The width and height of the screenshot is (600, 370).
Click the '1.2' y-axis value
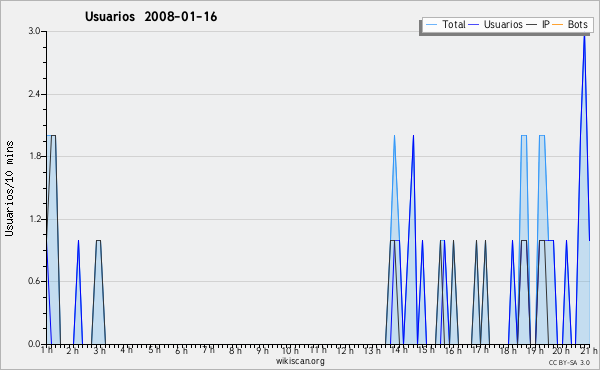(34, 219)
